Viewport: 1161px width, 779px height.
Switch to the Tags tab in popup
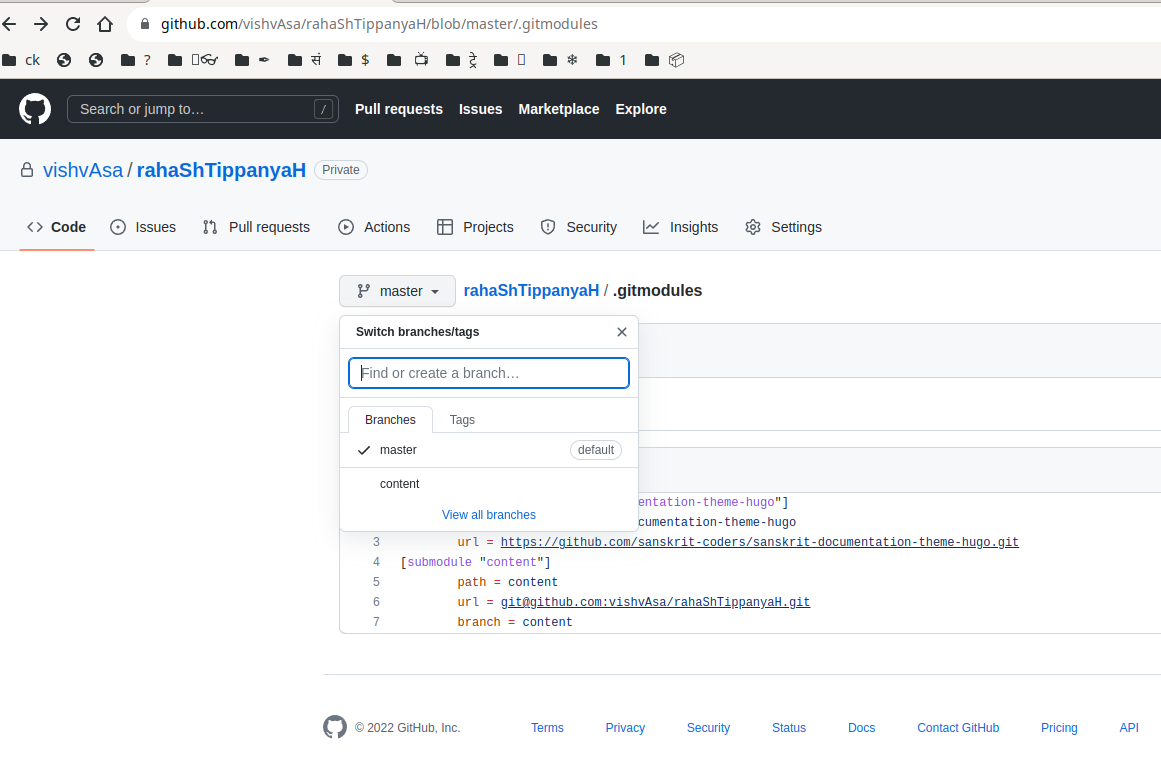(x=462, y=420)
